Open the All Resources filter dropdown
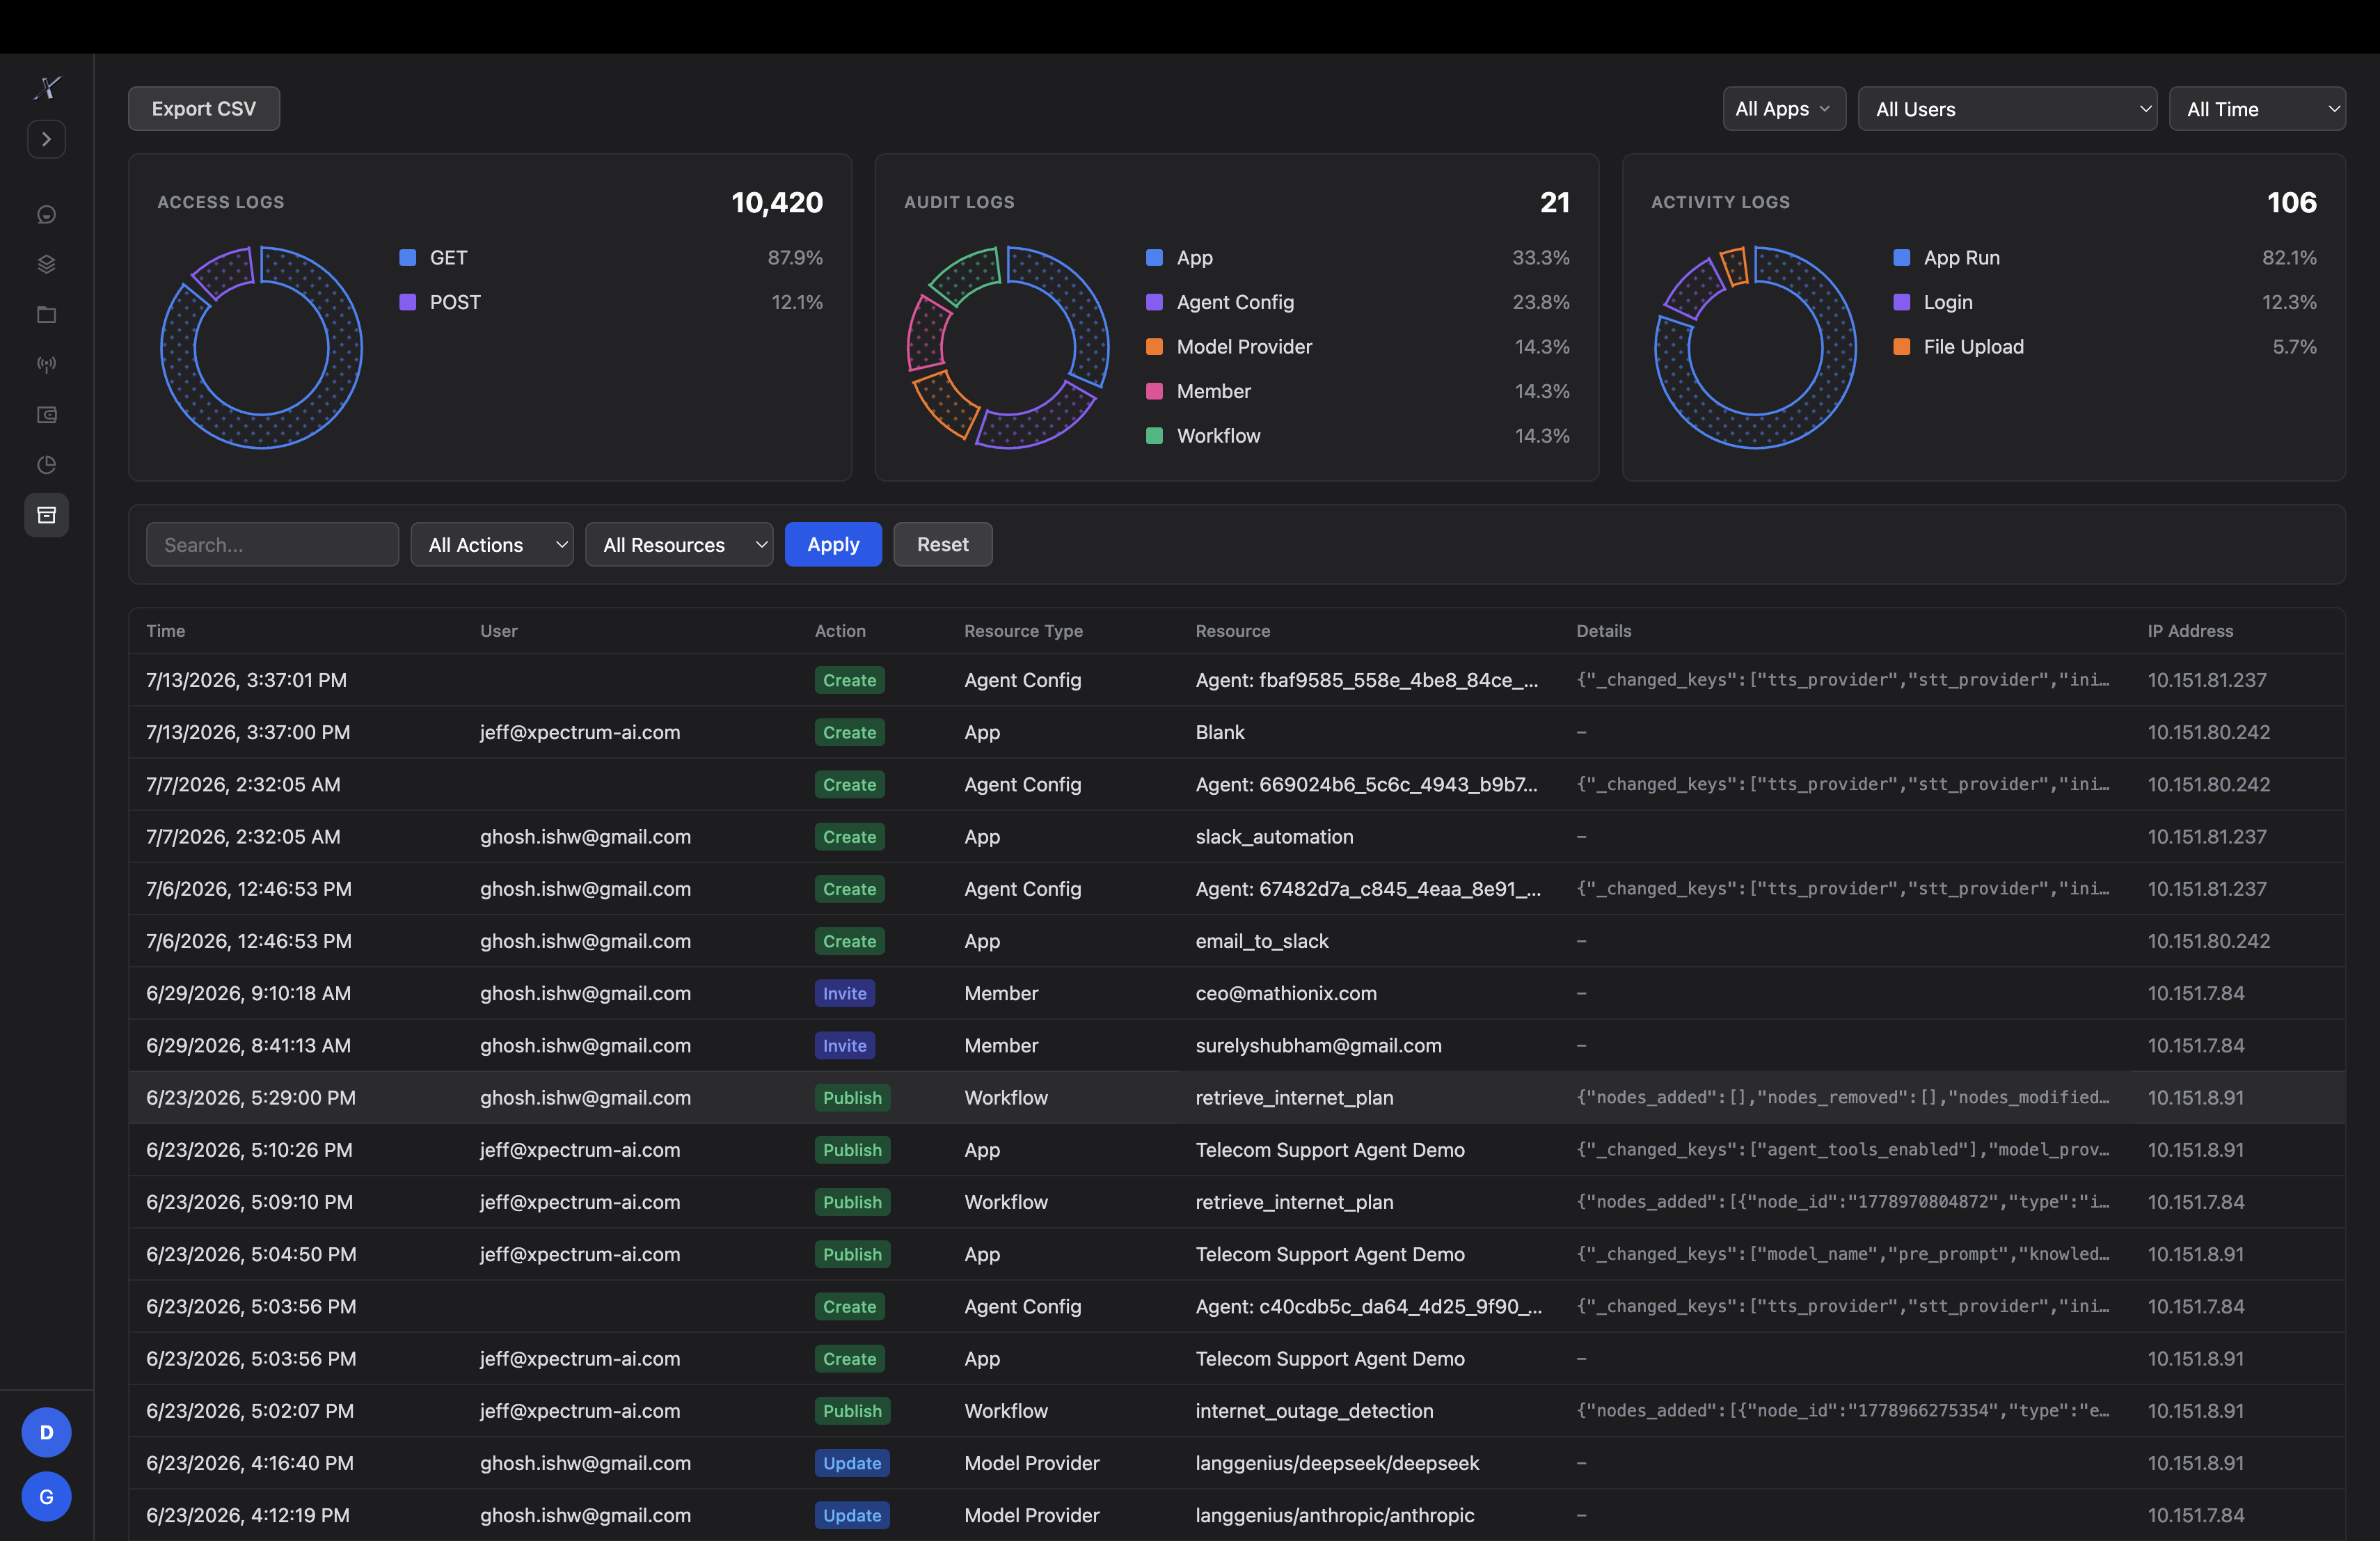 click(679, 545)
